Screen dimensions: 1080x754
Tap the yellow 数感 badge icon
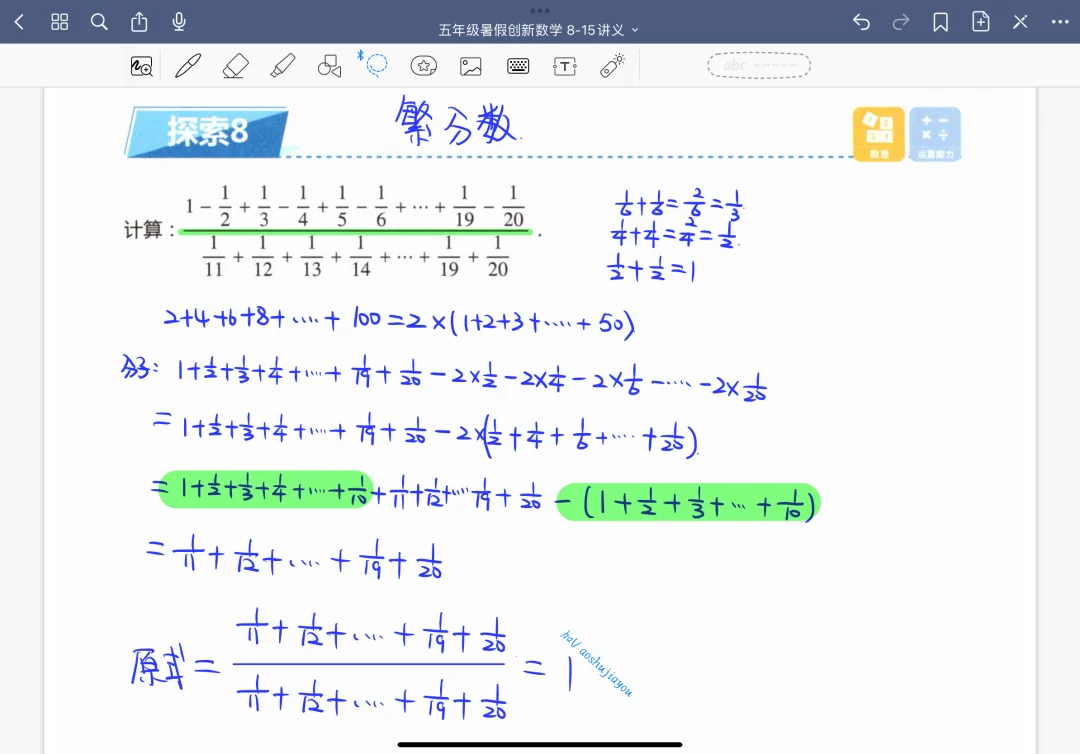879,134
